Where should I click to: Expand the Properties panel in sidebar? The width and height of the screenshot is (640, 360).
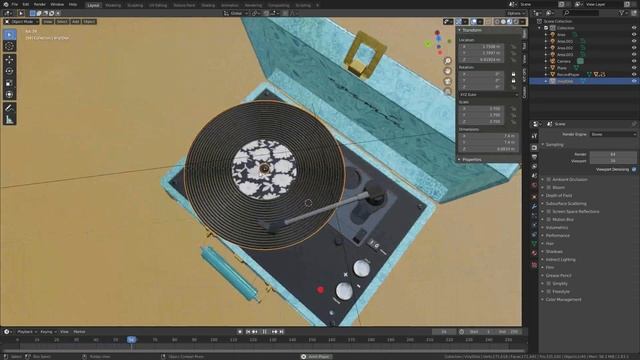(x=471, y=160)
